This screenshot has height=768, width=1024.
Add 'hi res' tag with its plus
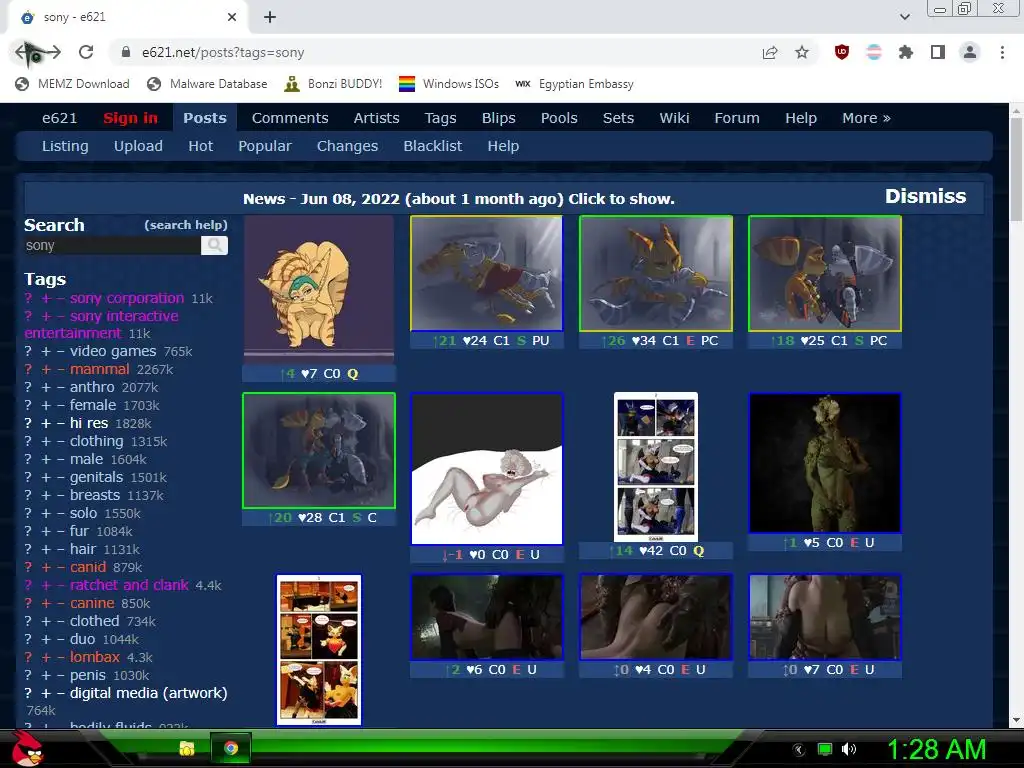(46, 423)
